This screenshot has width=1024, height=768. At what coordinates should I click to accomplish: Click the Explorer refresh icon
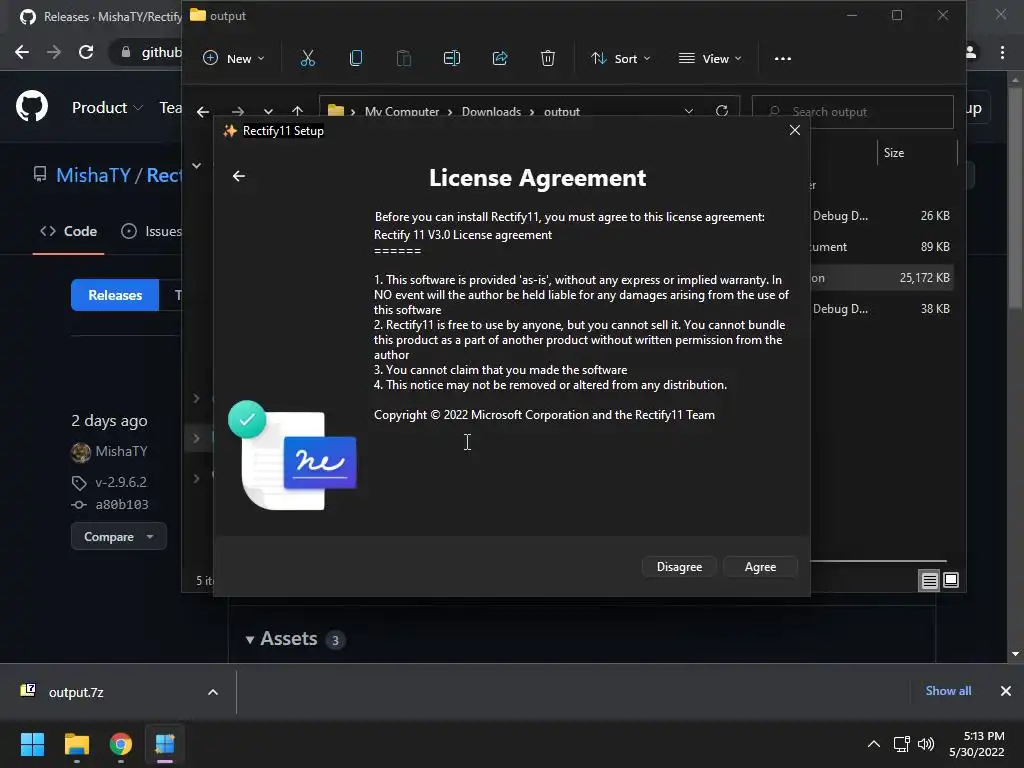(722, 111)
